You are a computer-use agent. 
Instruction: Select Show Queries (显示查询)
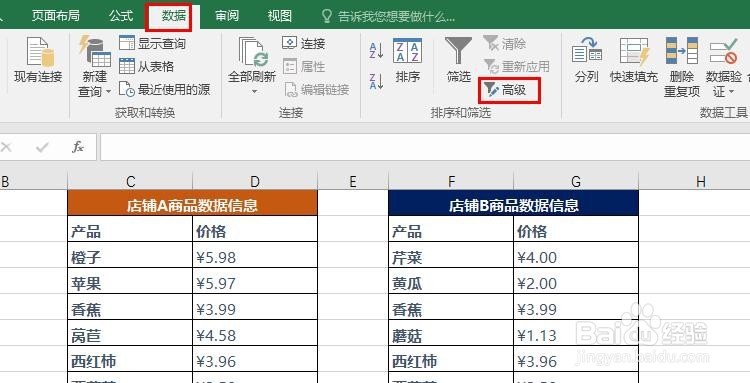pyautogui.click(x=152, y=44)
